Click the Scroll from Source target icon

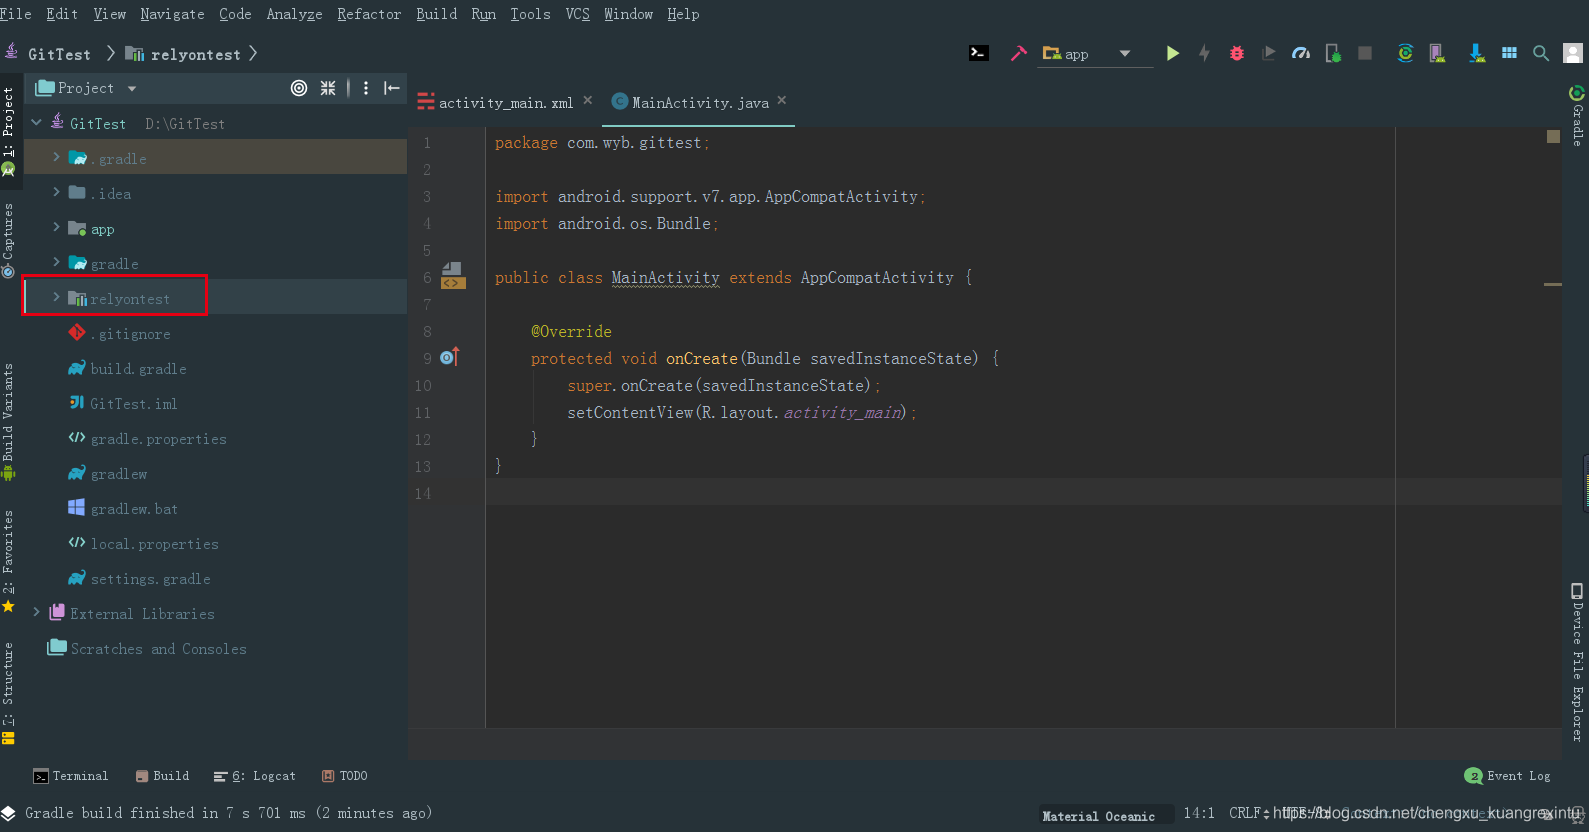[299, 88]
